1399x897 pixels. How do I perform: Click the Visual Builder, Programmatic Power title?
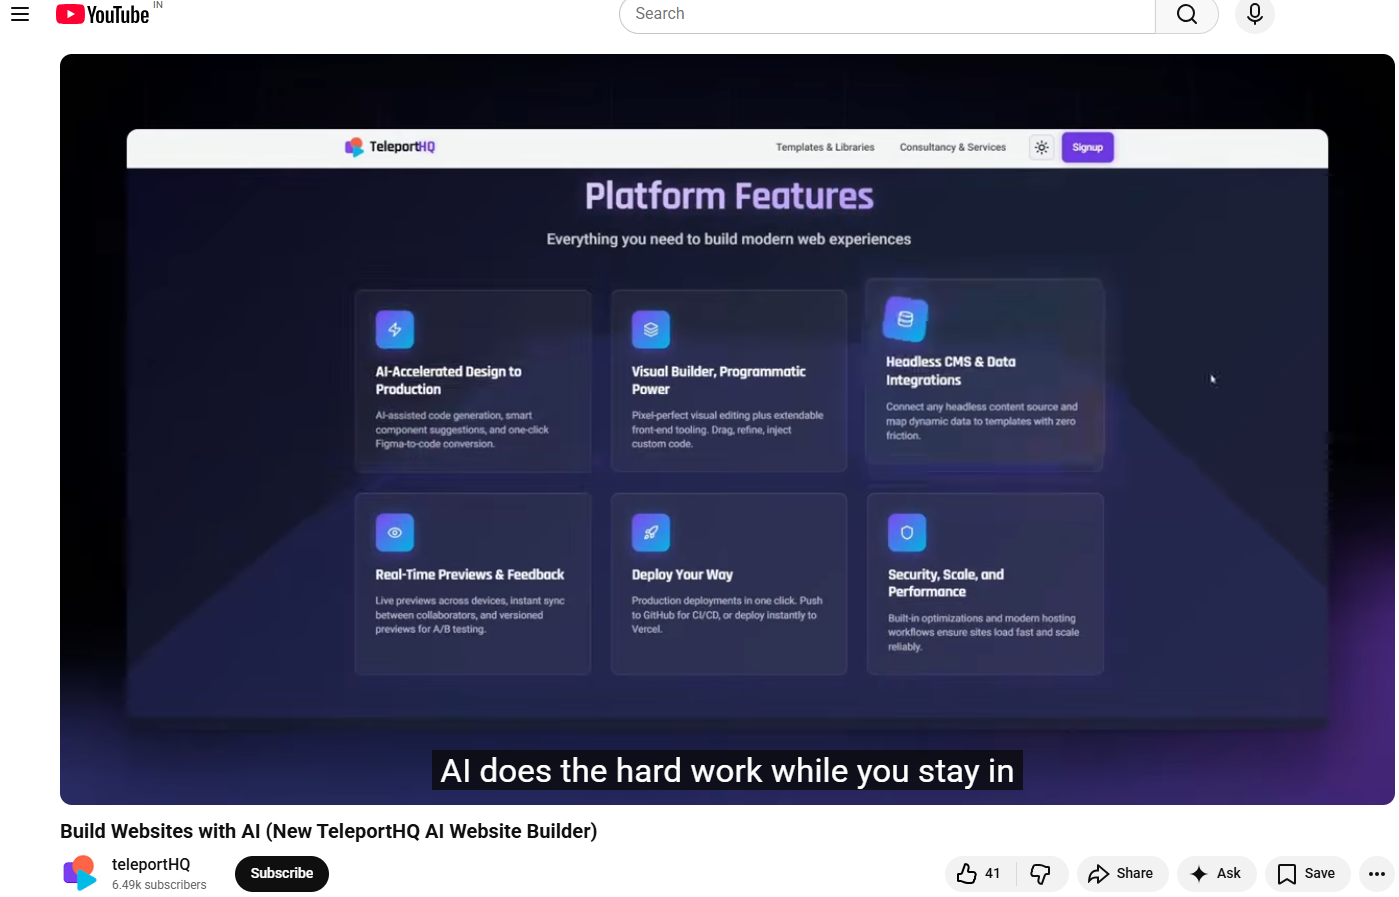point(718,380)
